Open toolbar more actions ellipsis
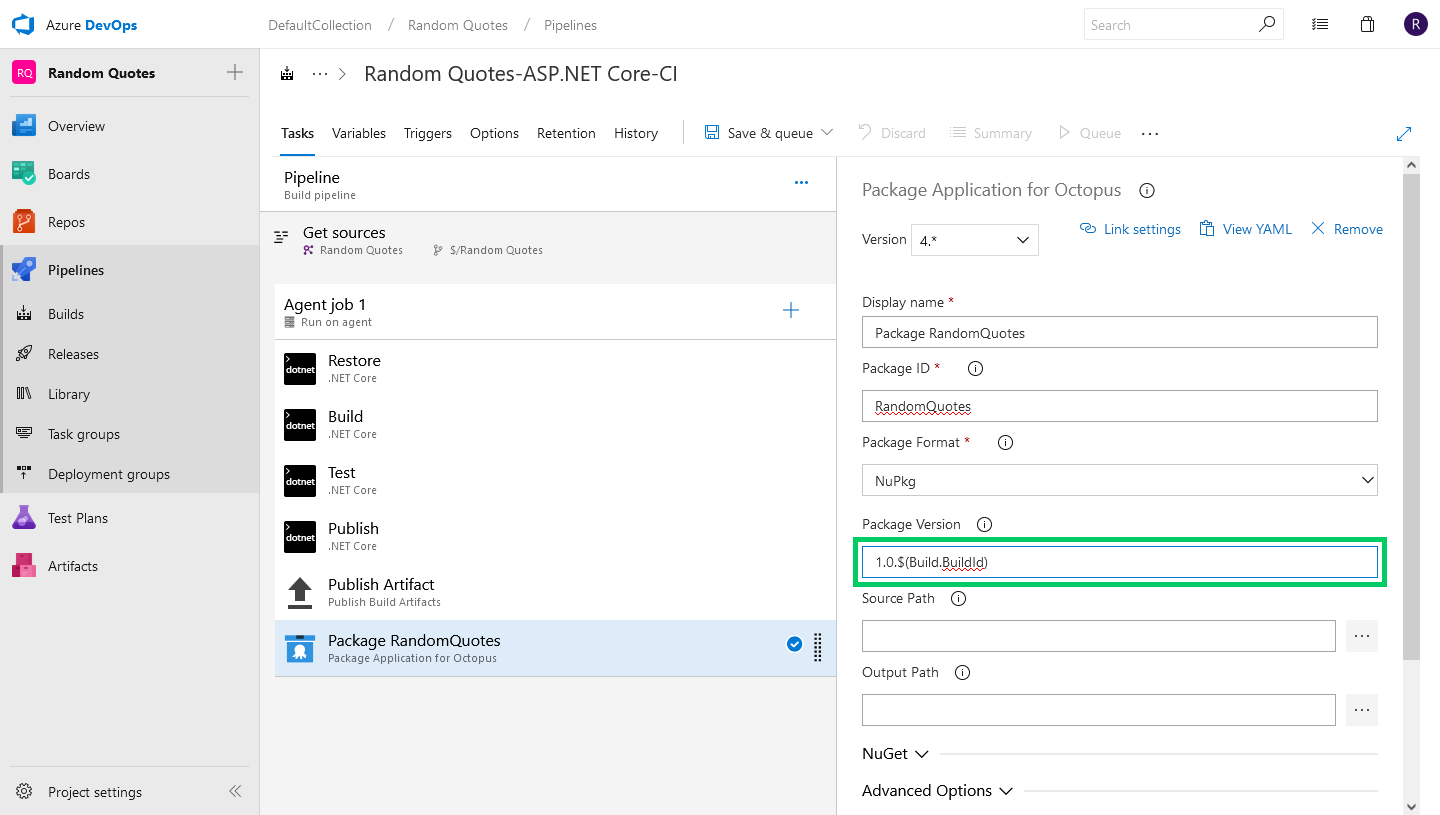Screen dimensions: 1440x815 click(1150, 133)
